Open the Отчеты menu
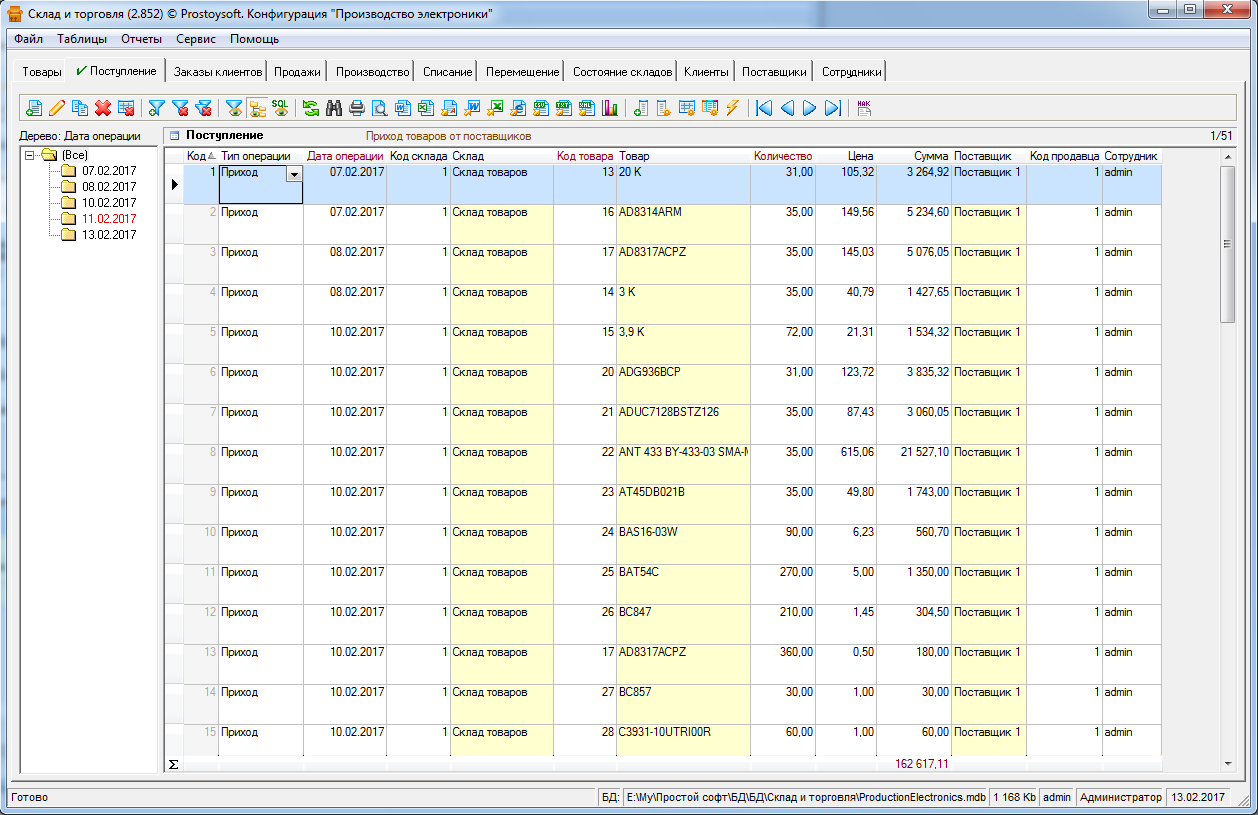 (x=141, y=39)
